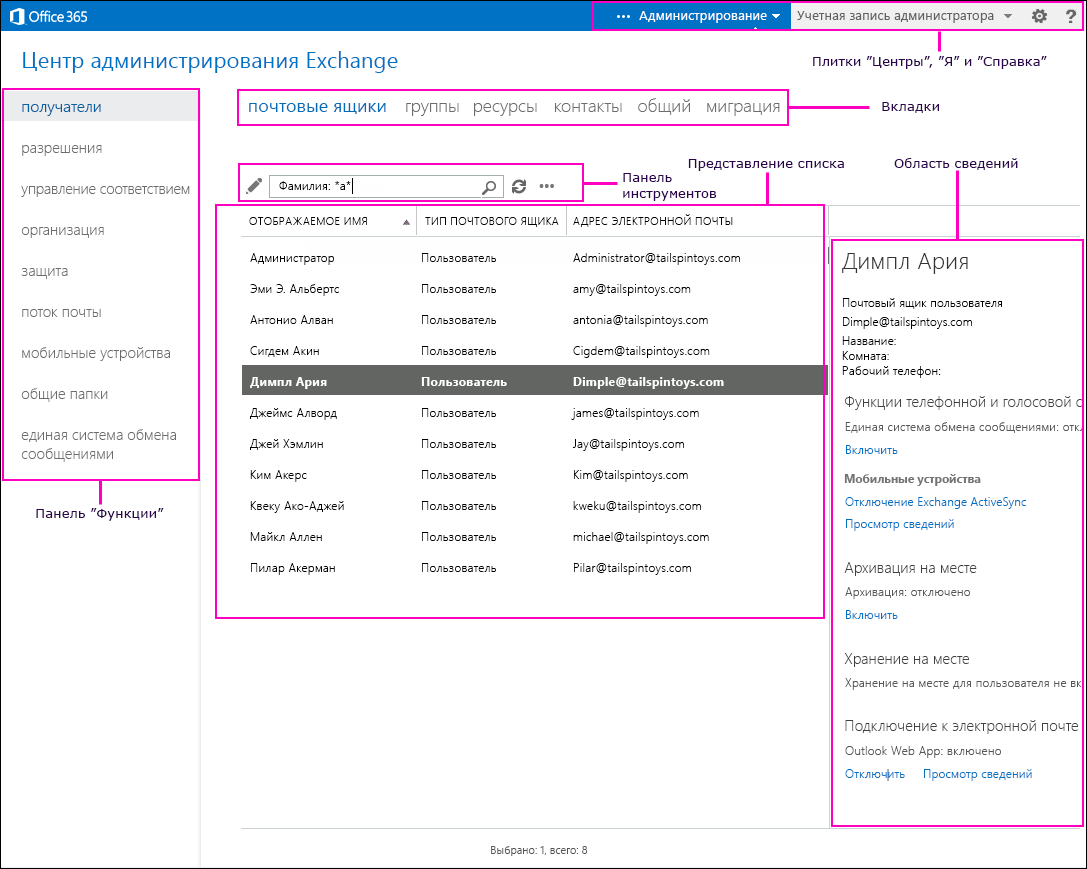Viewport: 1087px width, 869px height.
Task: Click Jay@tailspintoys.com address
Action: (x=628, y=444)
